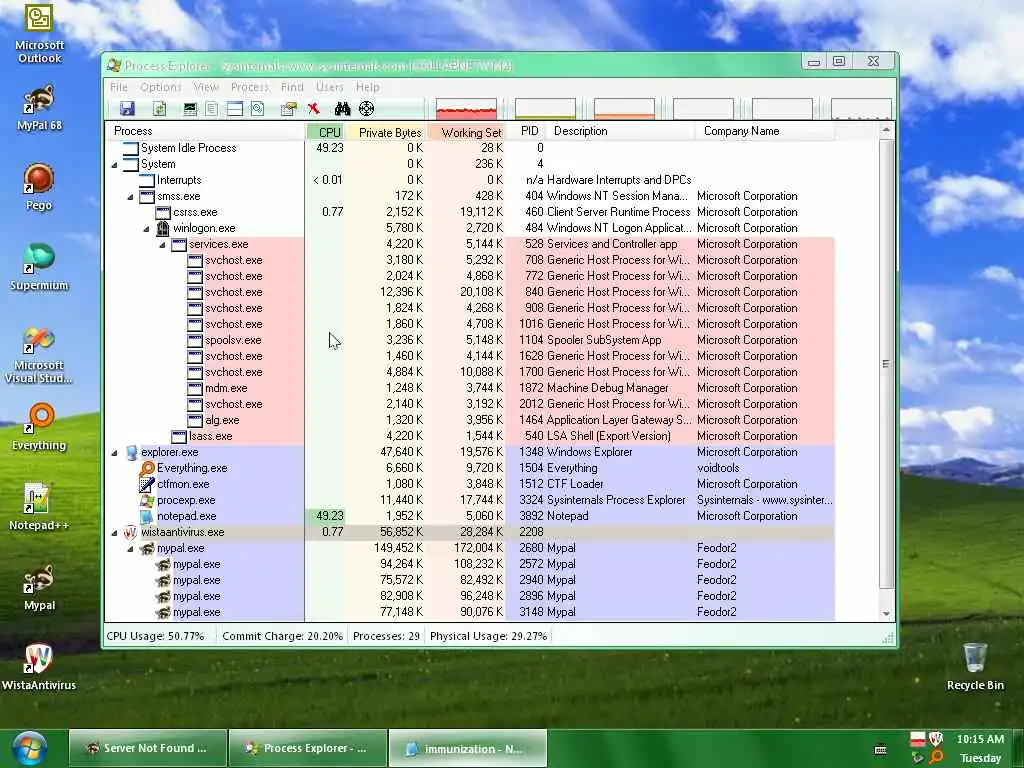1024x768 pixels.
Task: Click the 10:15 AM taskbar clock
Action: click(980, 739)
